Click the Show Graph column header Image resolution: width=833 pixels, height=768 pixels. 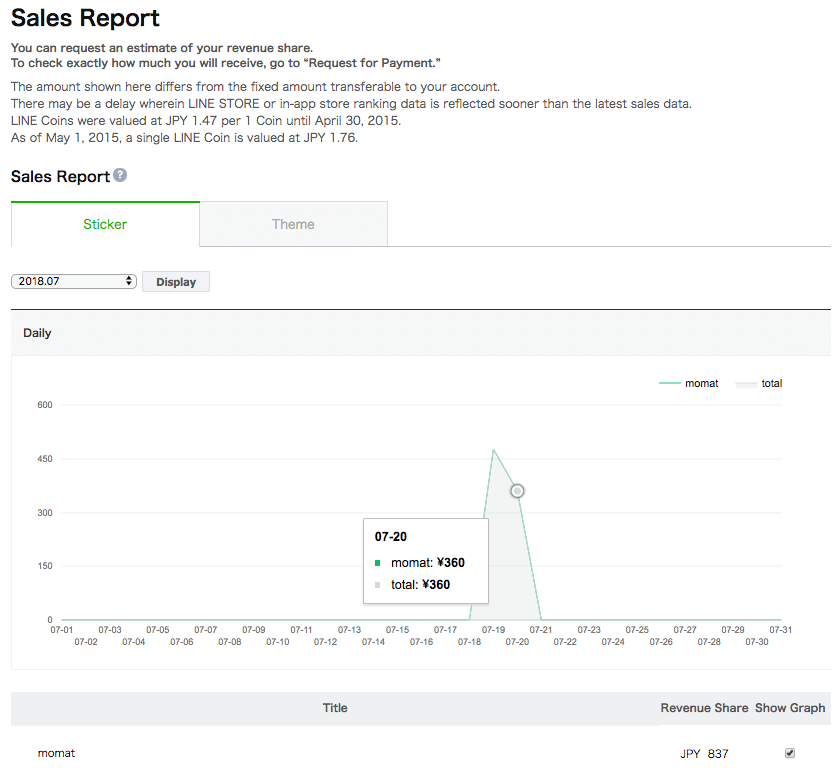[x=790, y=708]
